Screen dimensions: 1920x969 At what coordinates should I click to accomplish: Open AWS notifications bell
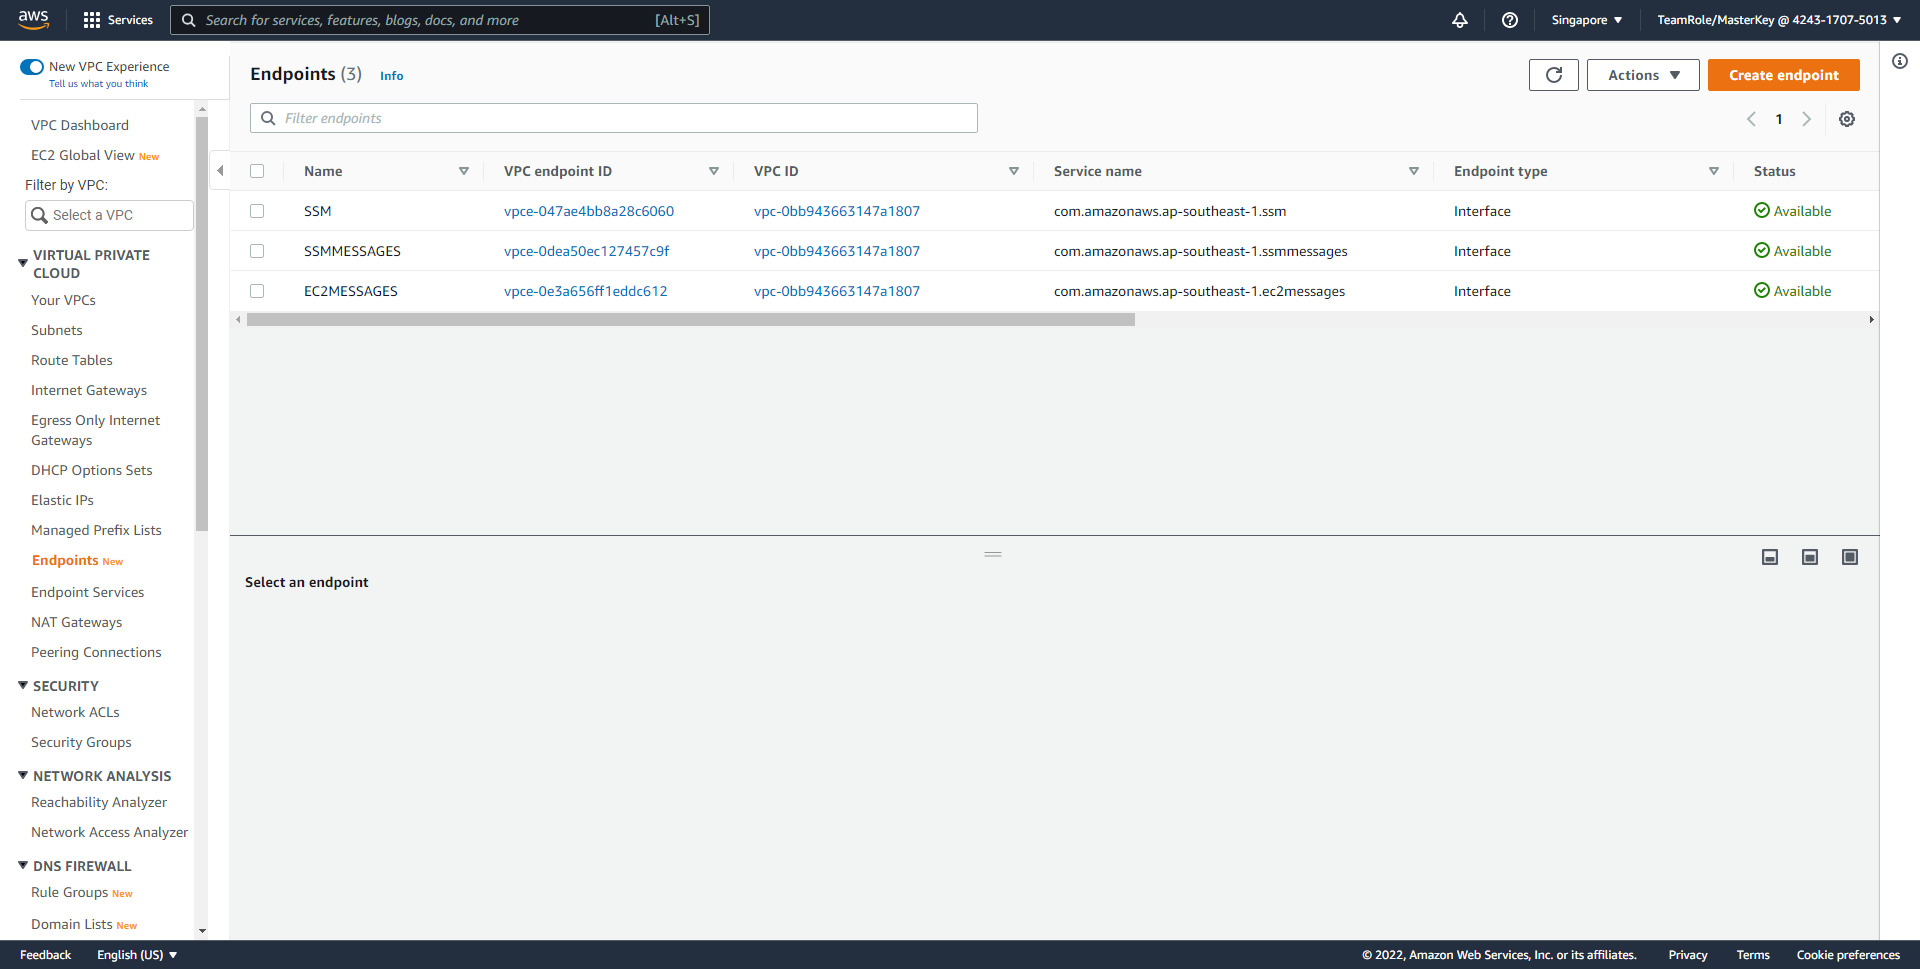coord(1460,20)
